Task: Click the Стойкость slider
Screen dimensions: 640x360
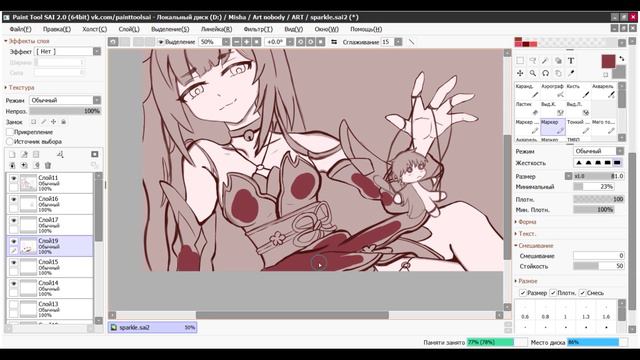Action: pos(599,266)
